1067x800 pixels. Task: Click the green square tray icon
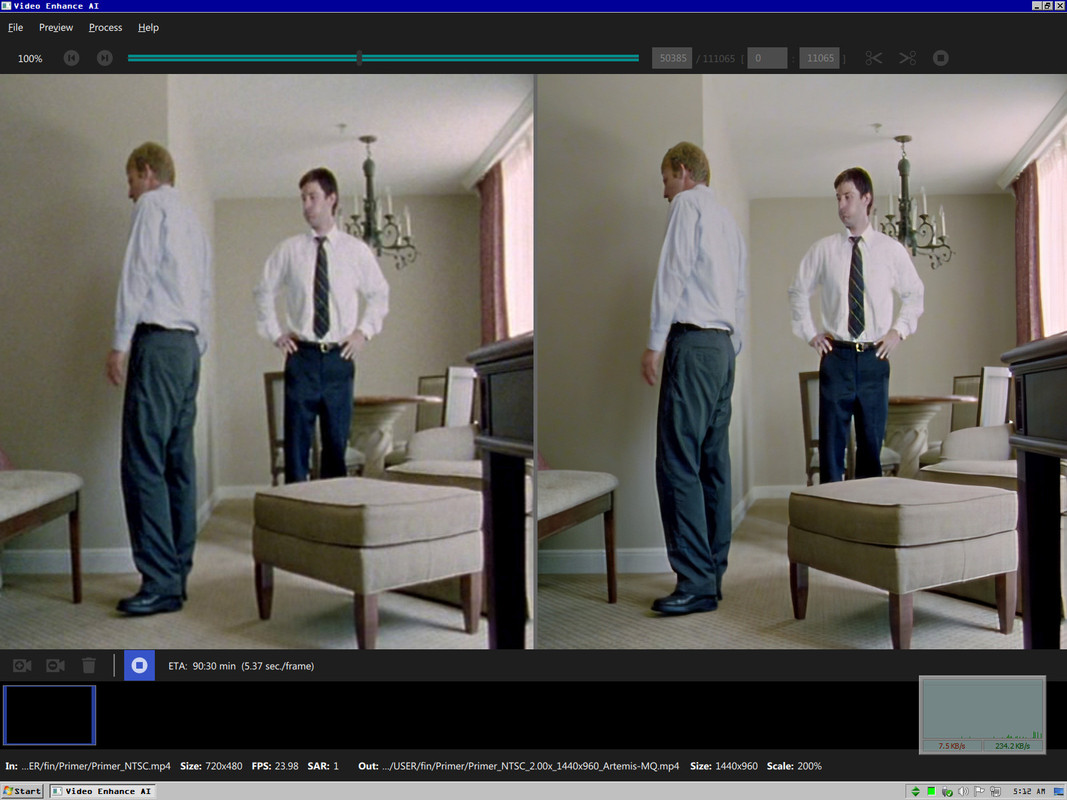pos(931,791)
